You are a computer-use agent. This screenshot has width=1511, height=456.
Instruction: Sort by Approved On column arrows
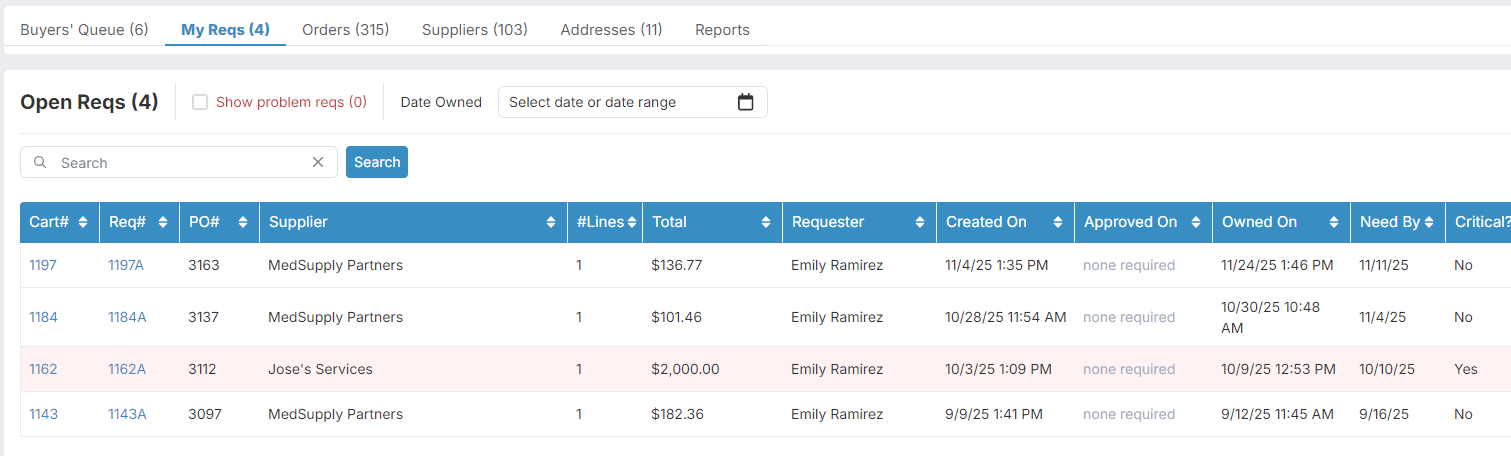coord(1196,222)
